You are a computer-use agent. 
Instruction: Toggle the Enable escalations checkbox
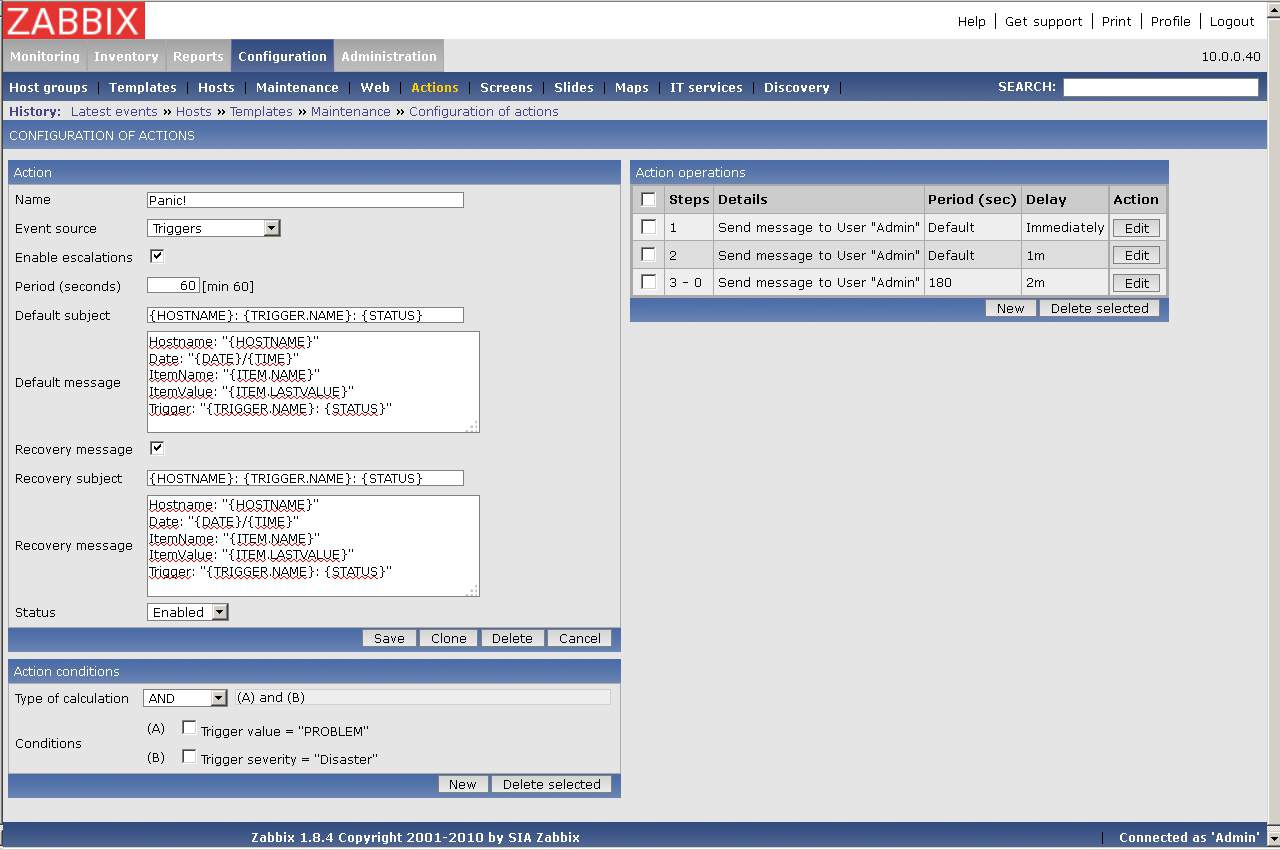coord(157,256)
